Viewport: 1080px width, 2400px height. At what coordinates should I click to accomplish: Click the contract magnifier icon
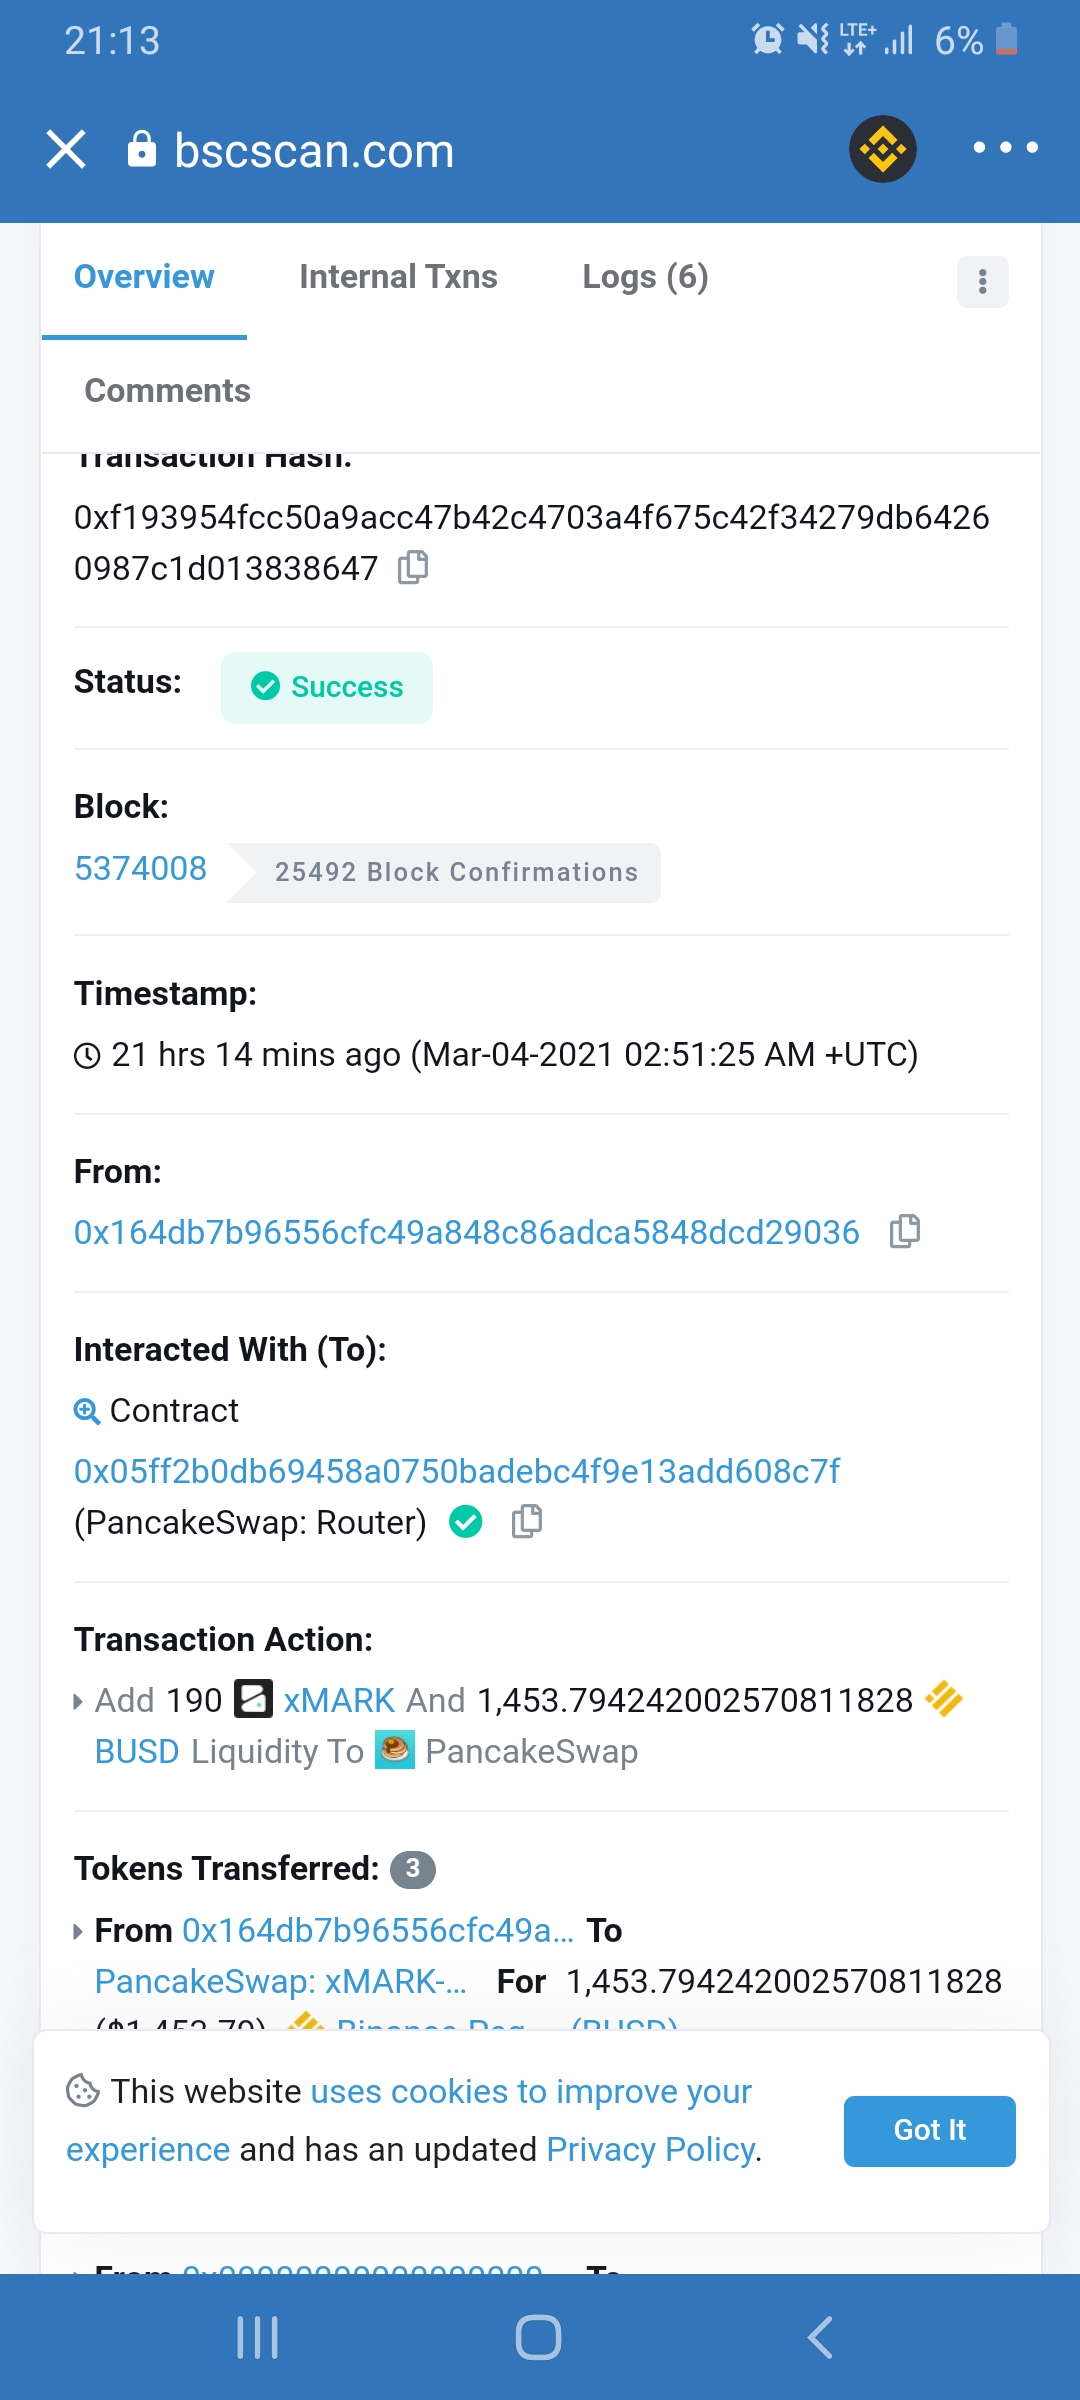(x=87, y=1411)
